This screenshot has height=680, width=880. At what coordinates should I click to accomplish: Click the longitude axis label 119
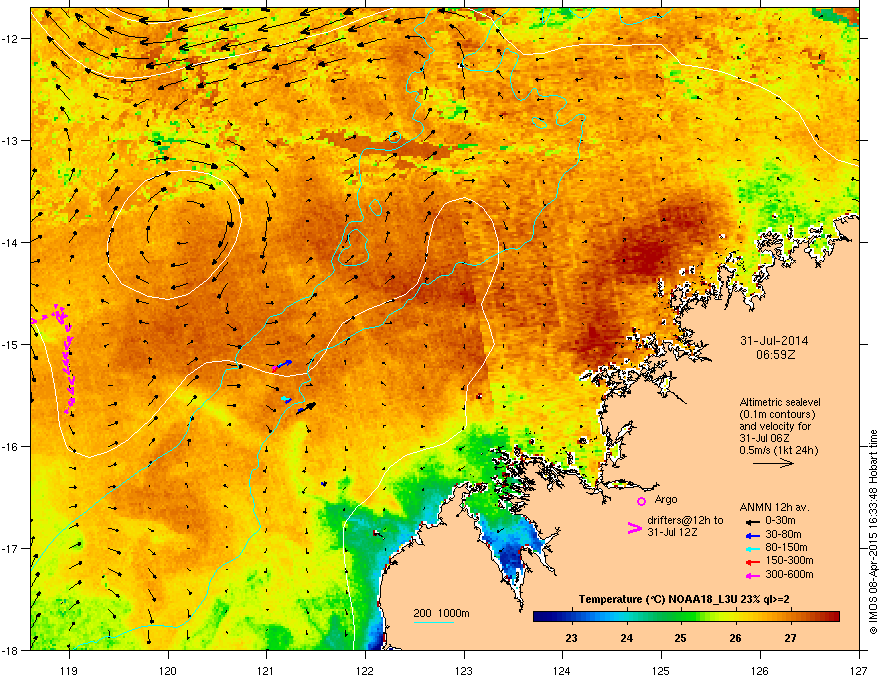[x=69, y=670]
